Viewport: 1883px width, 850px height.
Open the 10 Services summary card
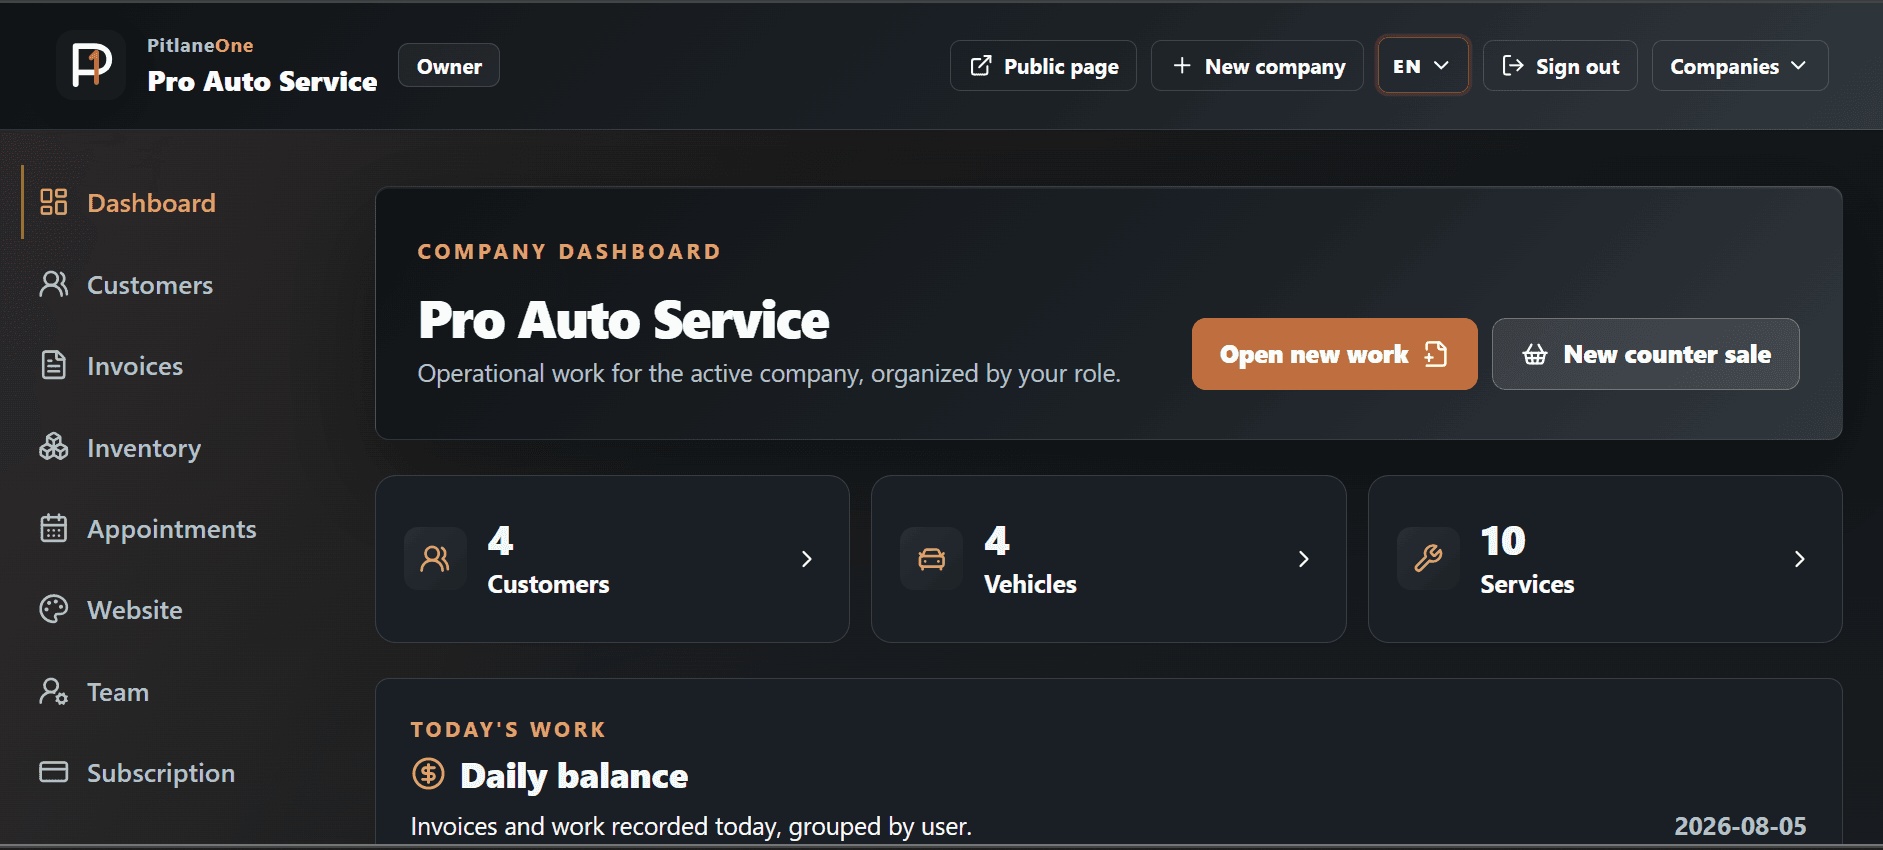coord(1605,559)
